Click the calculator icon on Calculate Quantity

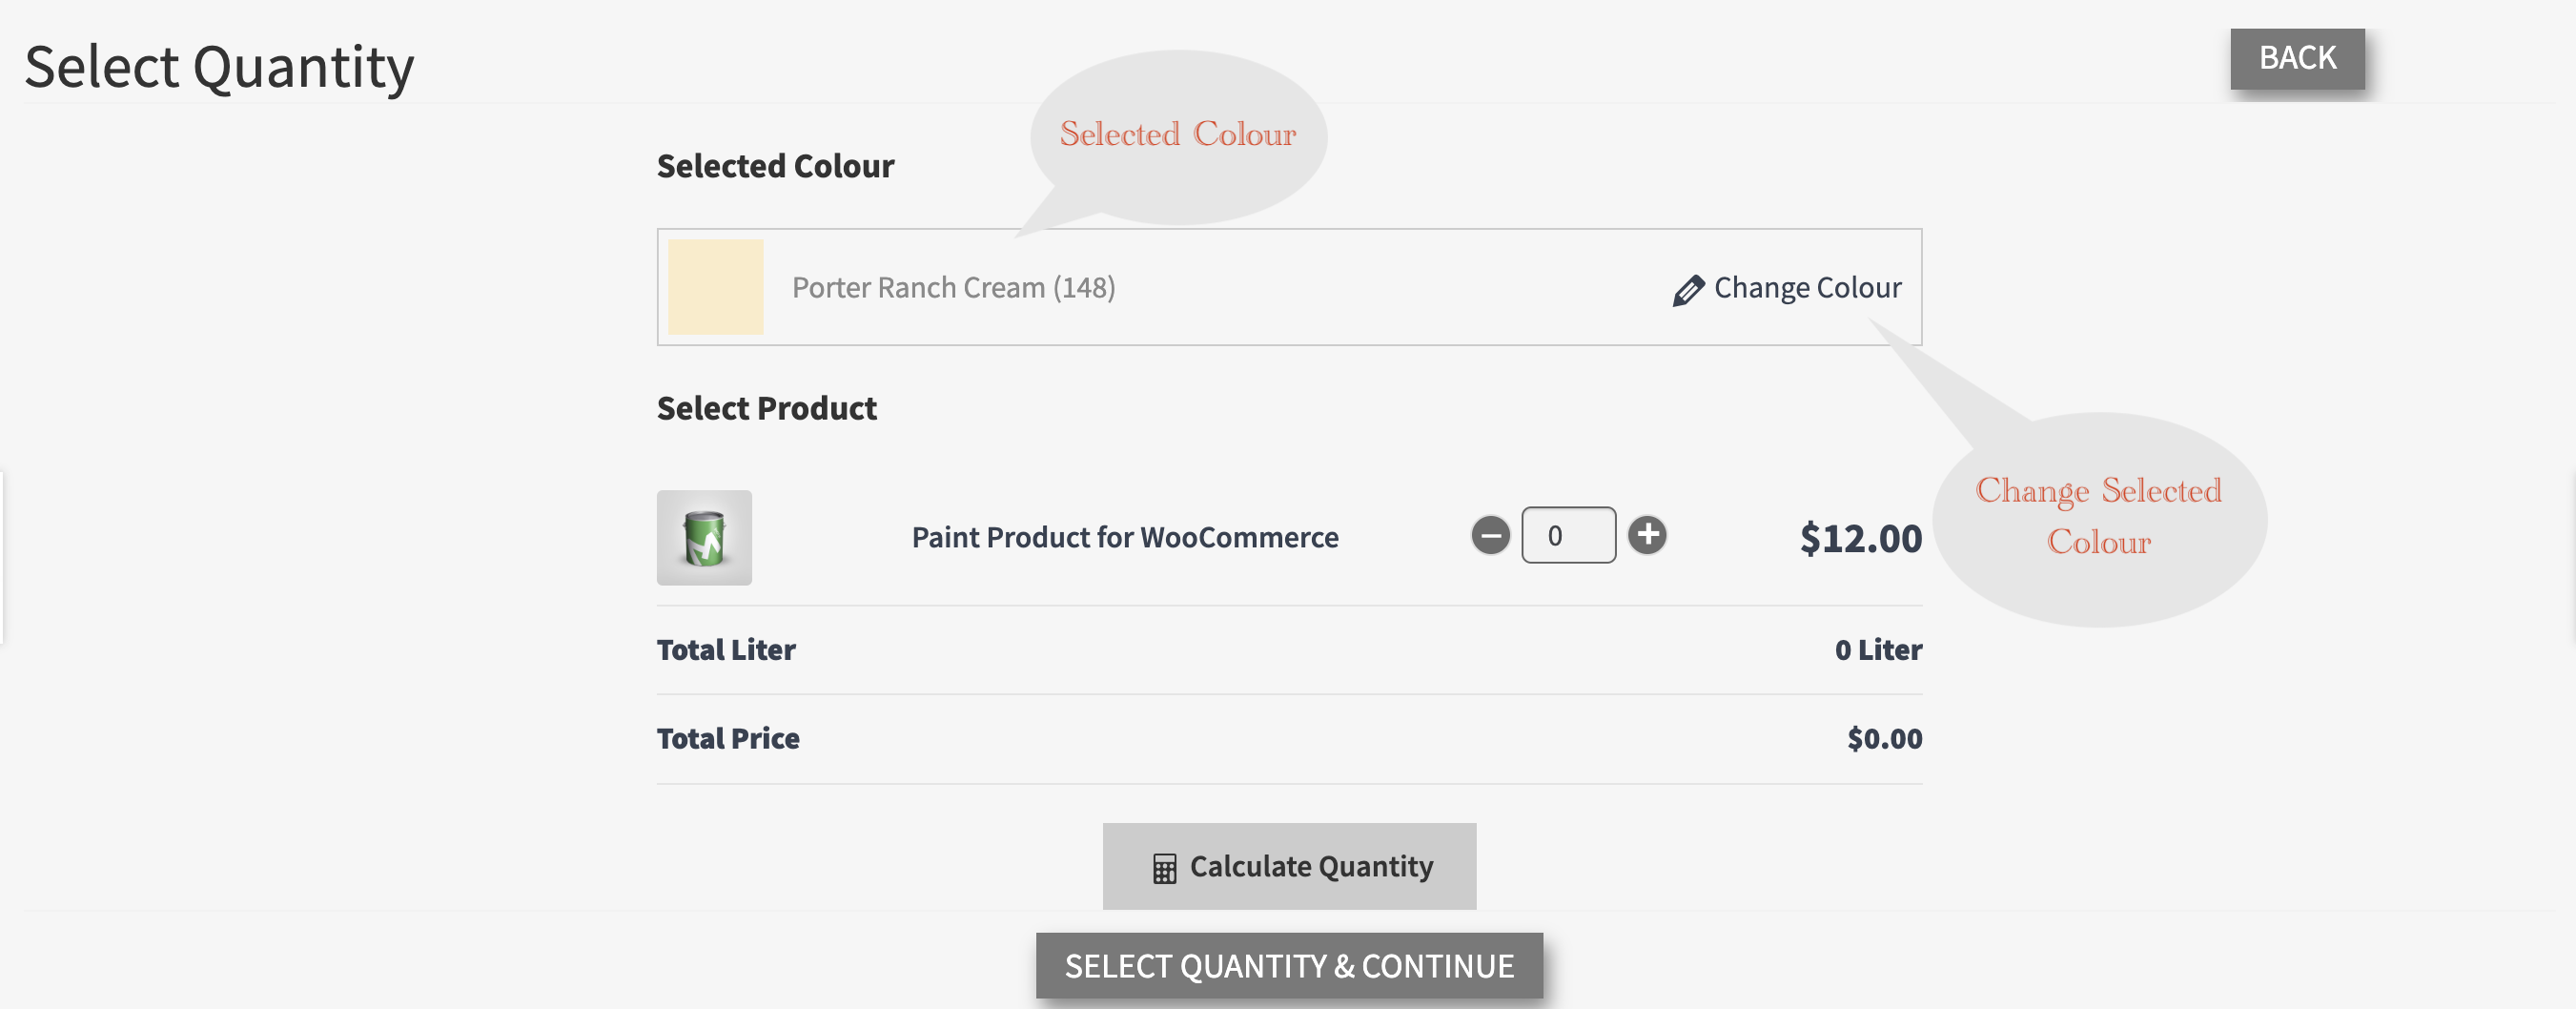pyautogui.click(x=1164, y=868)
